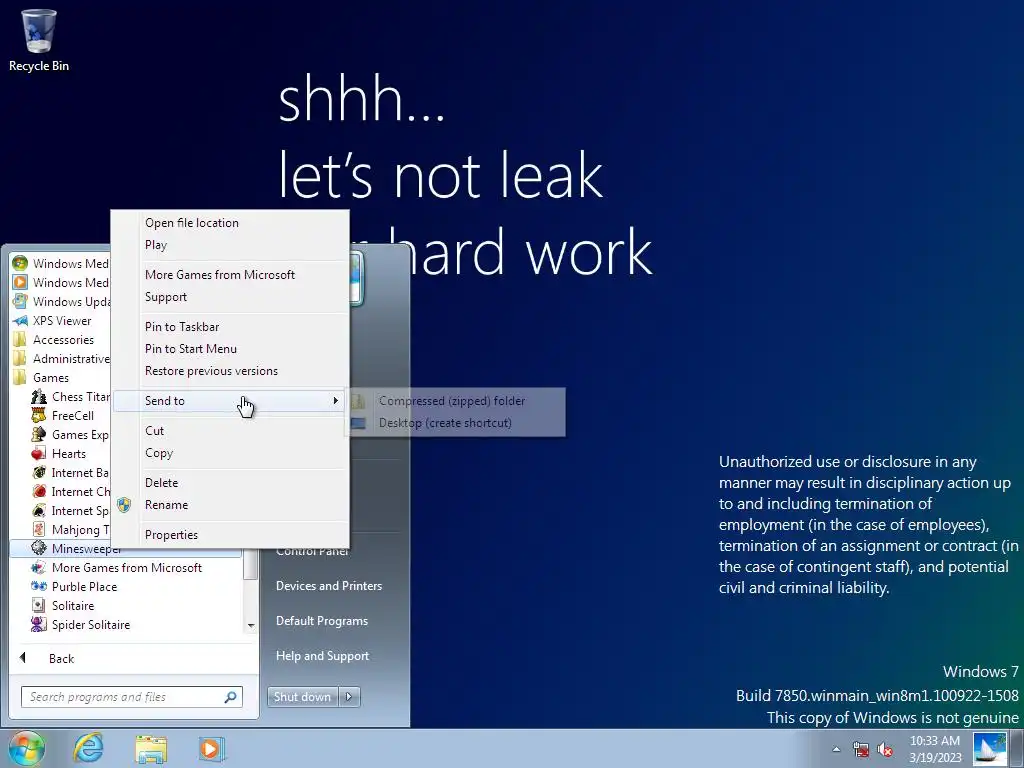Click the Internet Checkers icon
The height and width of the screenshot is (768, 1024).
[x=39, y=491]
